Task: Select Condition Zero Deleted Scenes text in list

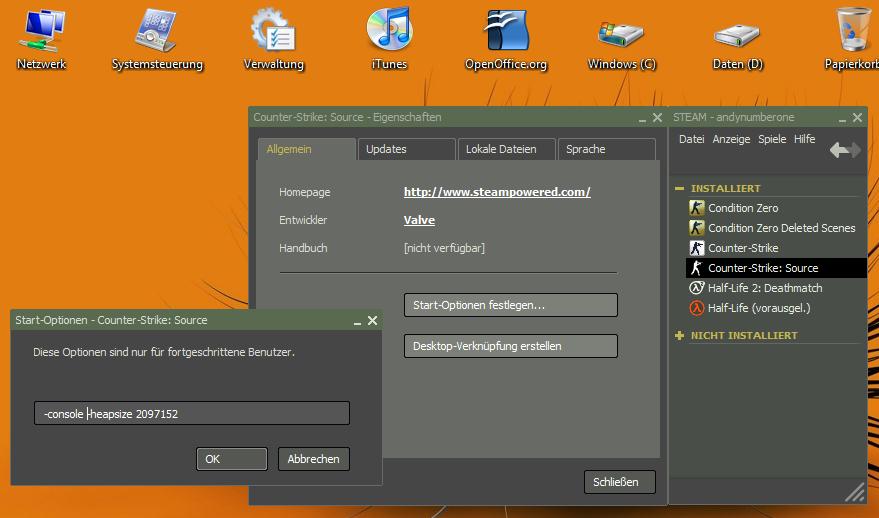Action: pos(781,228)
